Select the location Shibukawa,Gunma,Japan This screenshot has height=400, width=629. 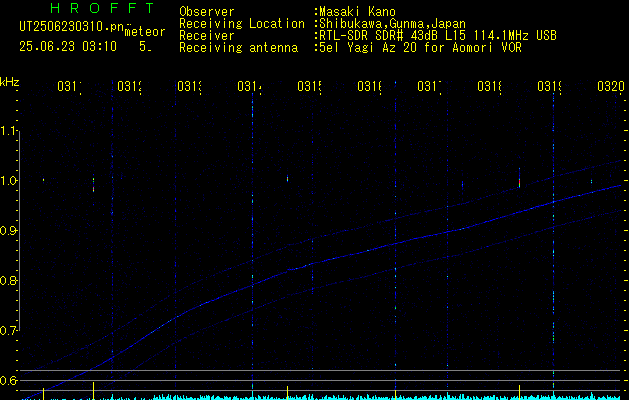[x=392, y=24]
